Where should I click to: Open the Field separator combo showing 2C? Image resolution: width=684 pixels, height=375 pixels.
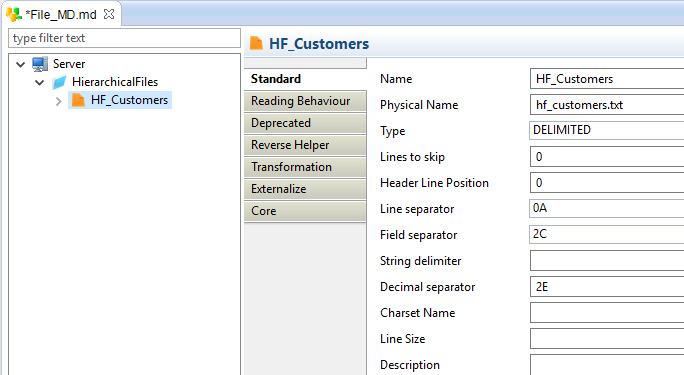(x=607, y=234)
